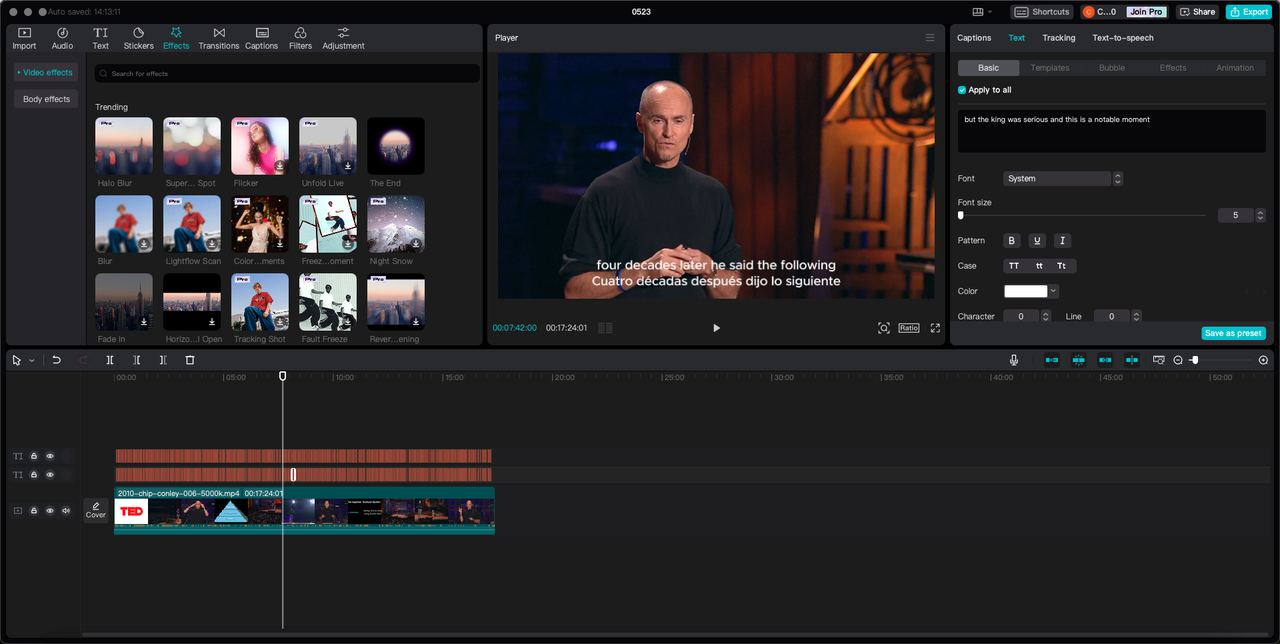Switch to the Tracking tab

1059,38
